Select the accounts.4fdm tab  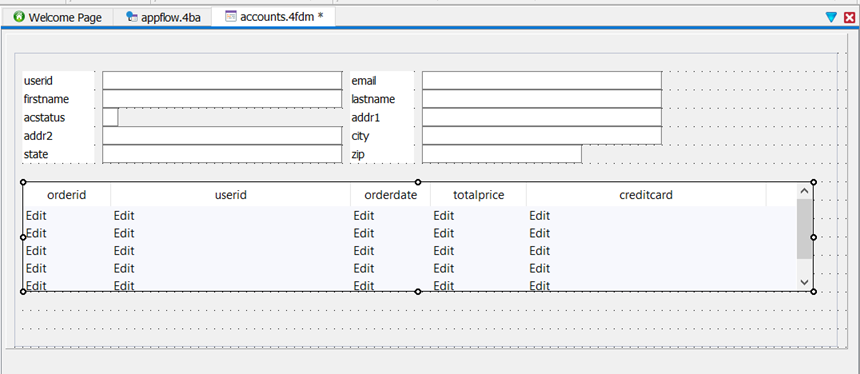coord(274,16)
